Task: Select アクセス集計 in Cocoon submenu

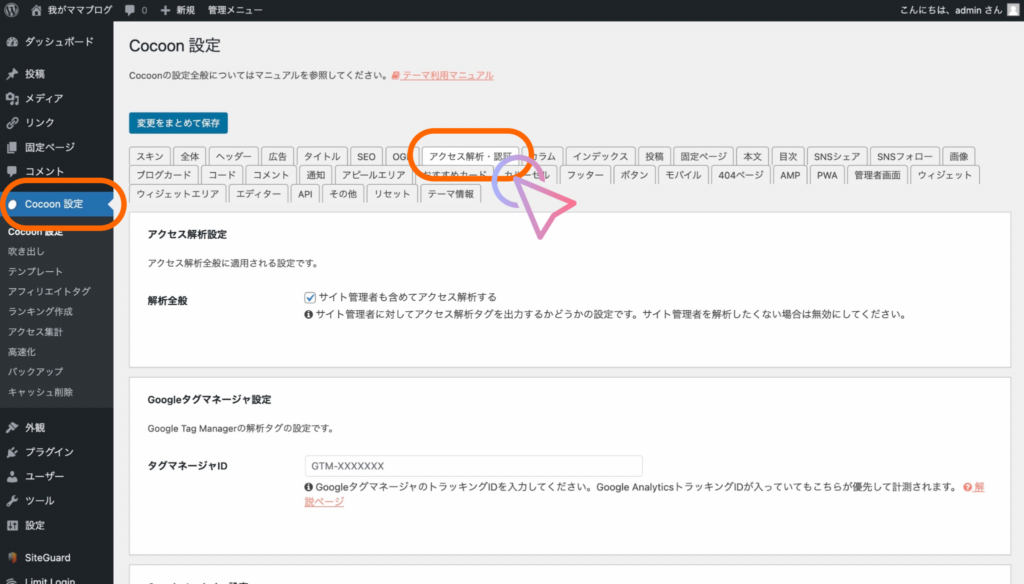Action: click(x=35, y=332)
